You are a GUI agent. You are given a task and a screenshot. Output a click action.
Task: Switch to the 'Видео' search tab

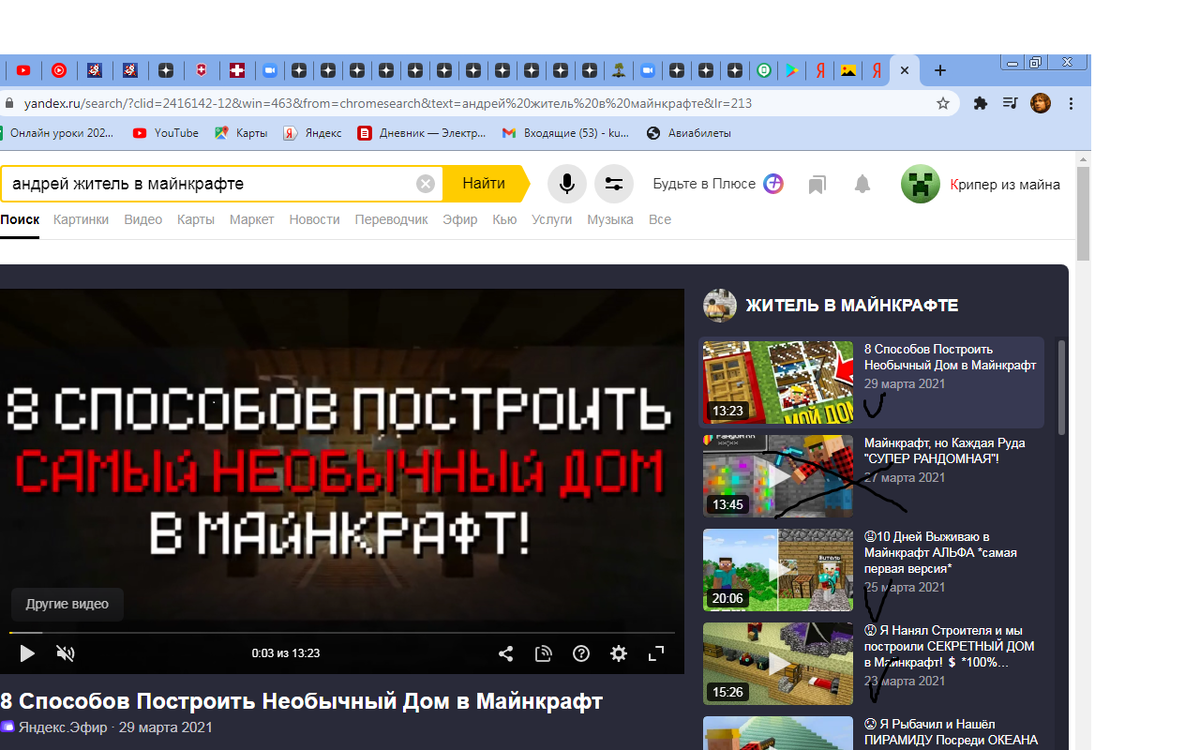(x=143, y=219)
